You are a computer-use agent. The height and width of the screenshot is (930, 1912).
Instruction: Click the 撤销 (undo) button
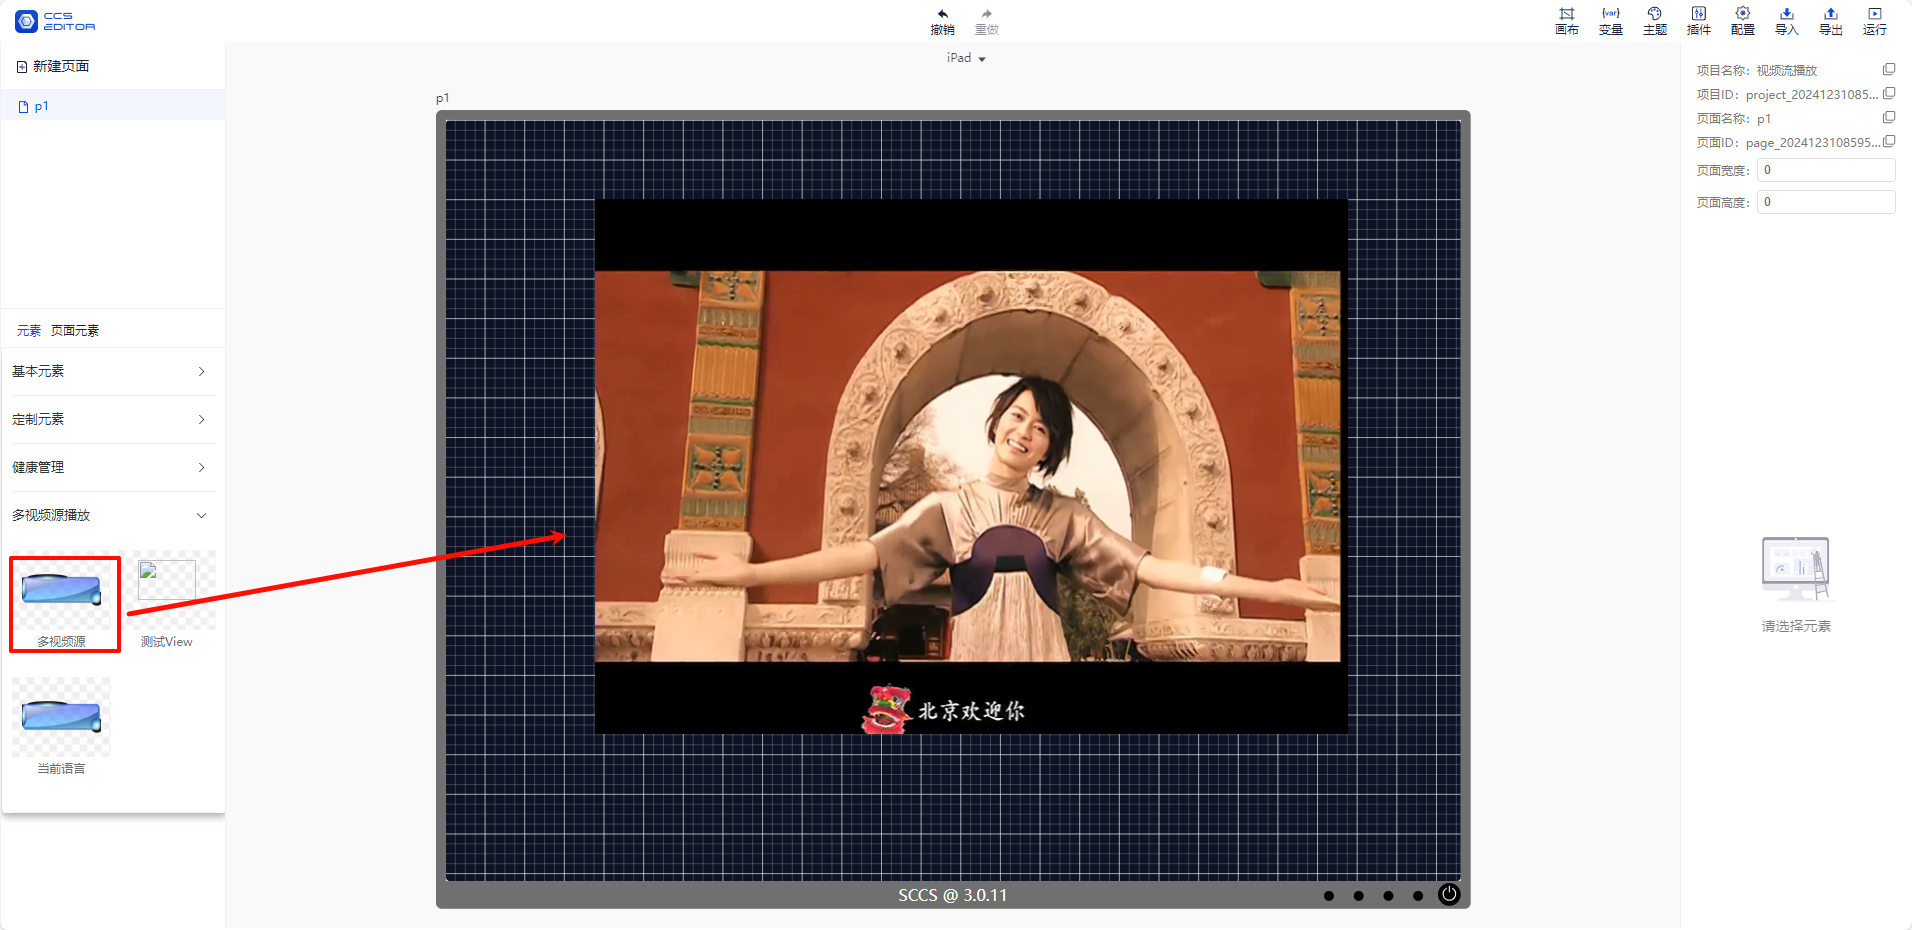click(942, 22)
